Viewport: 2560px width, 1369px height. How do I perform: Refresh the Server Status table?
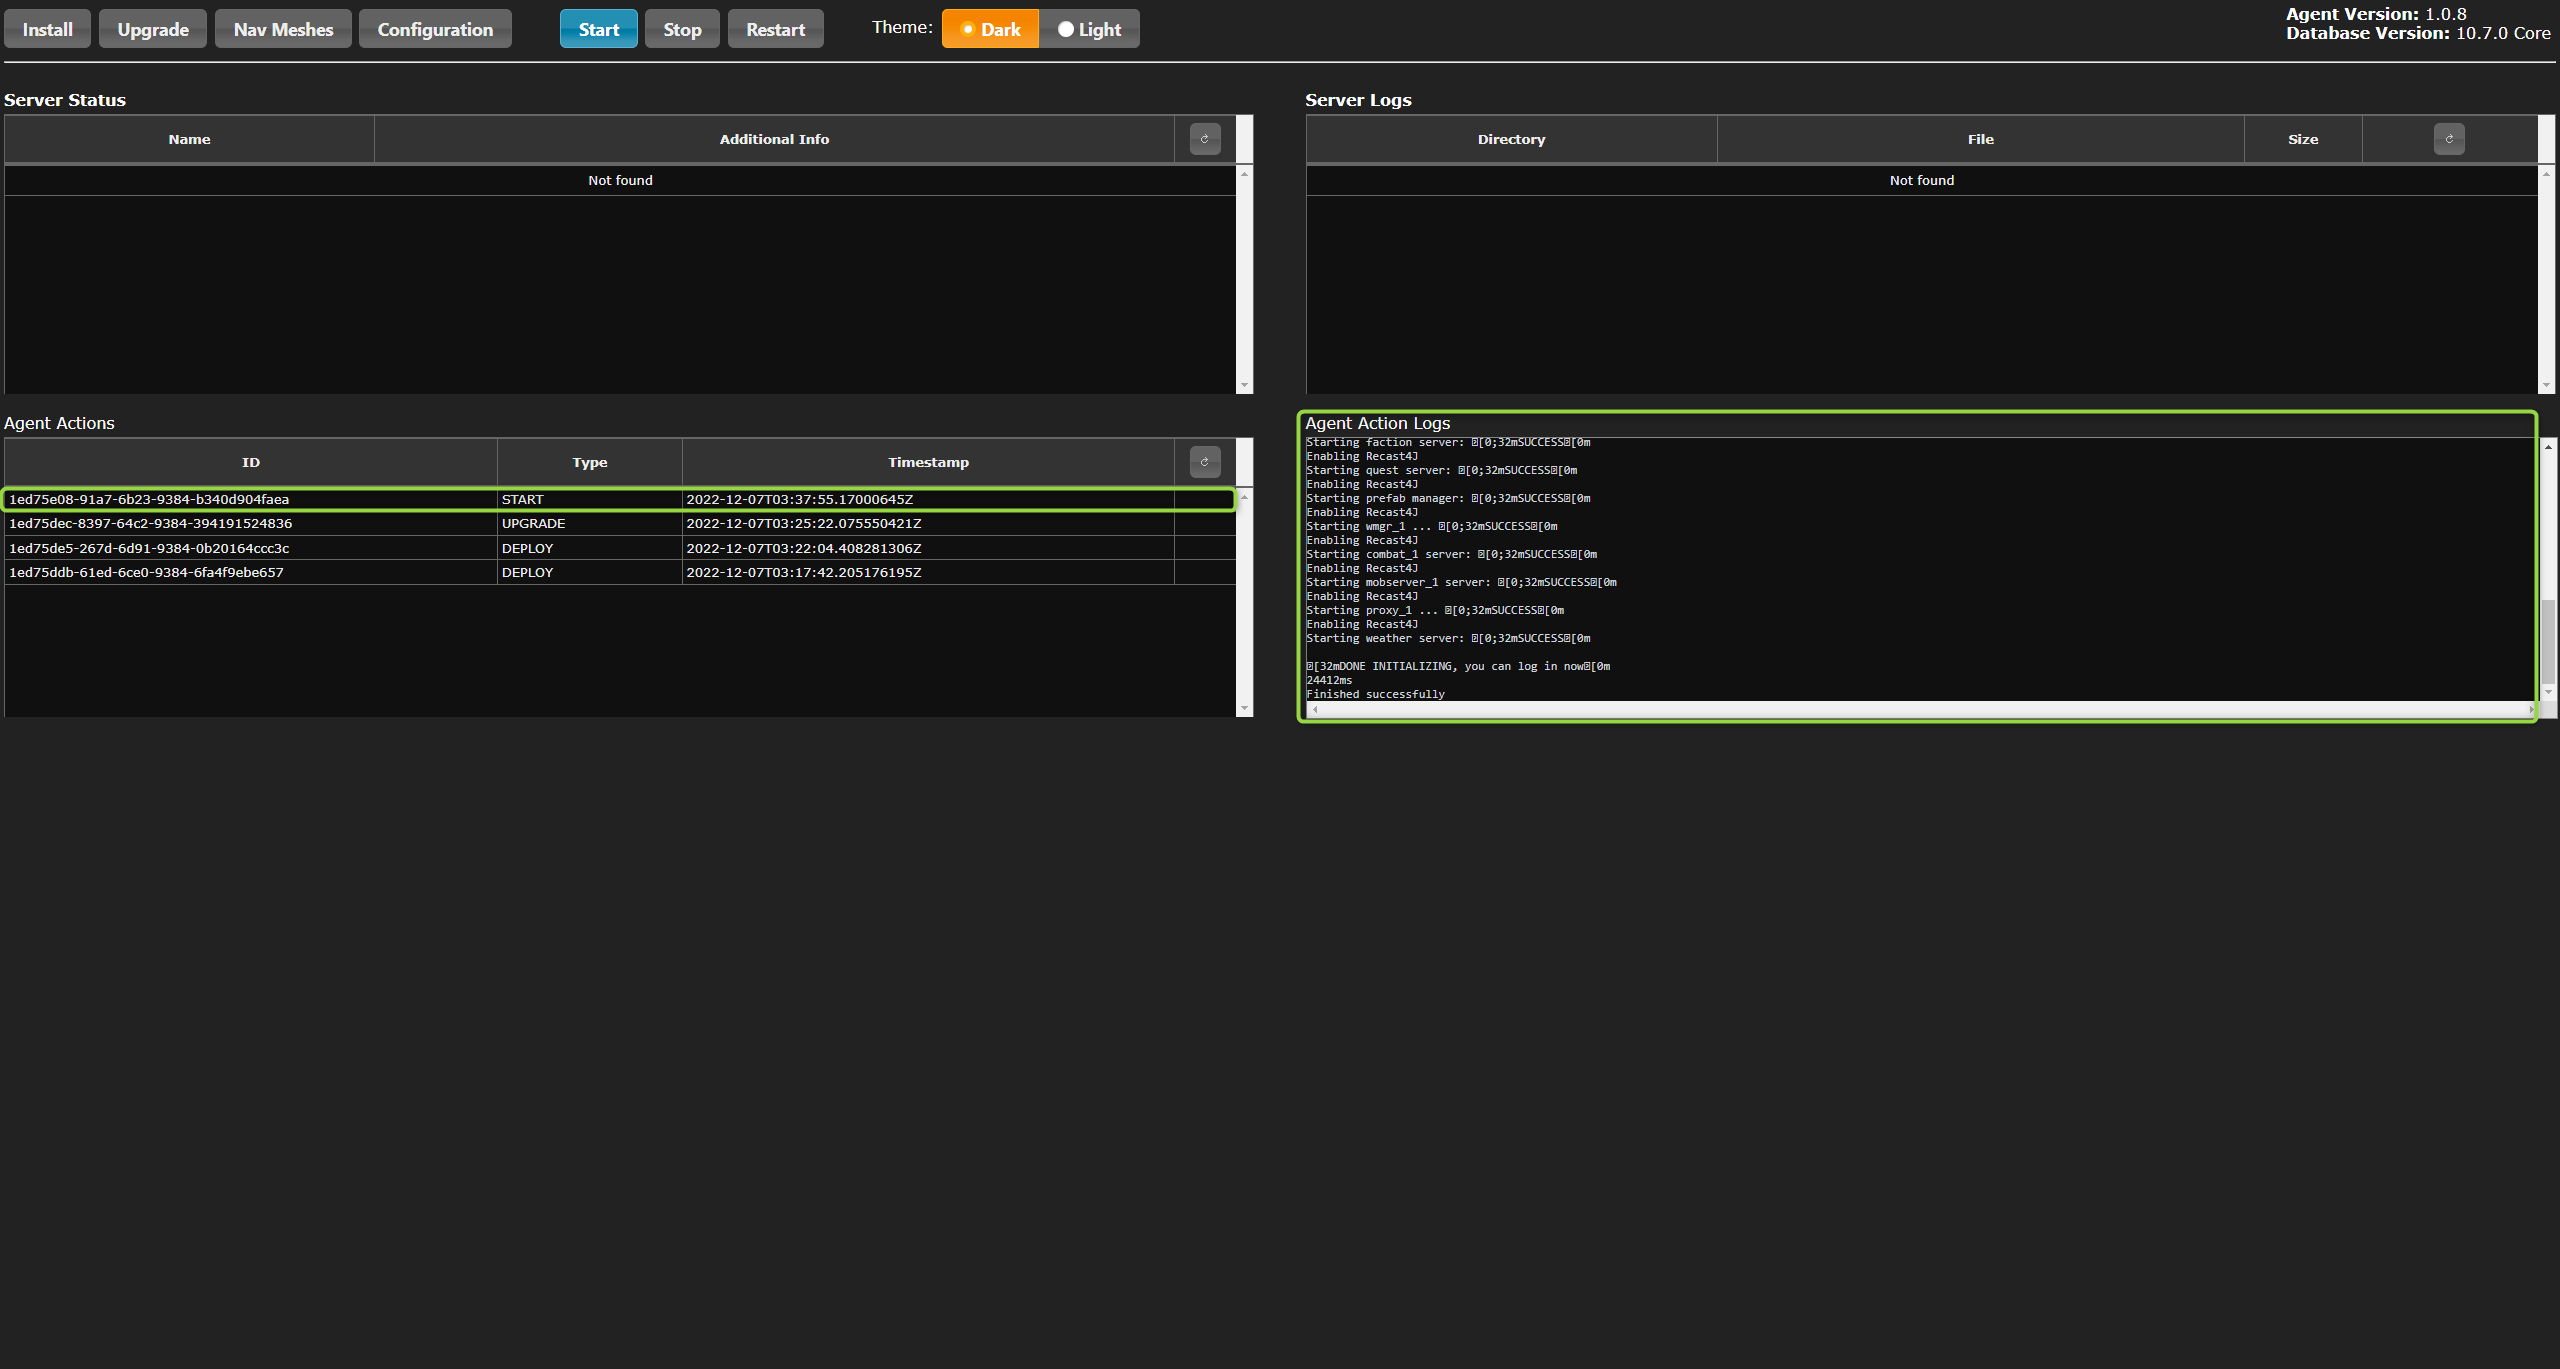pyautogui.click(x=1204, y=139)
